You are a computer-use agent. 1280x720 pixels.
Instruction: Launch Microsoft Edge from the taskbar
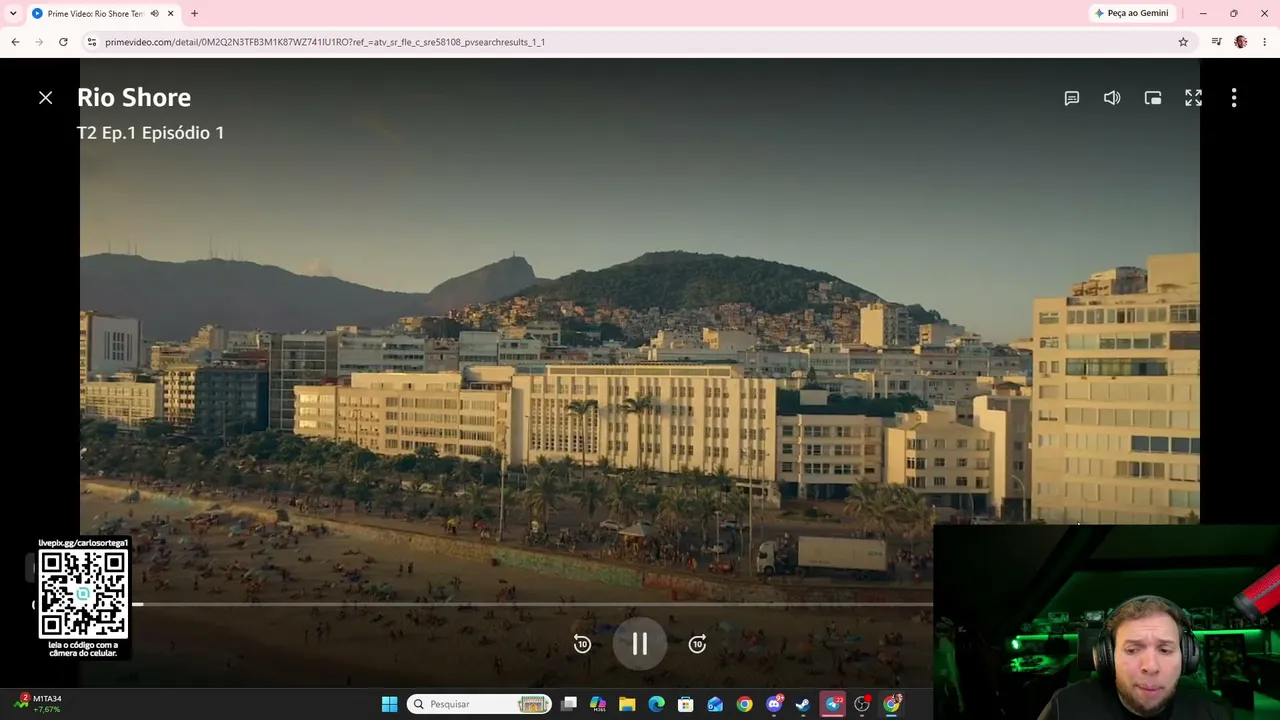(x=656, y=704)
